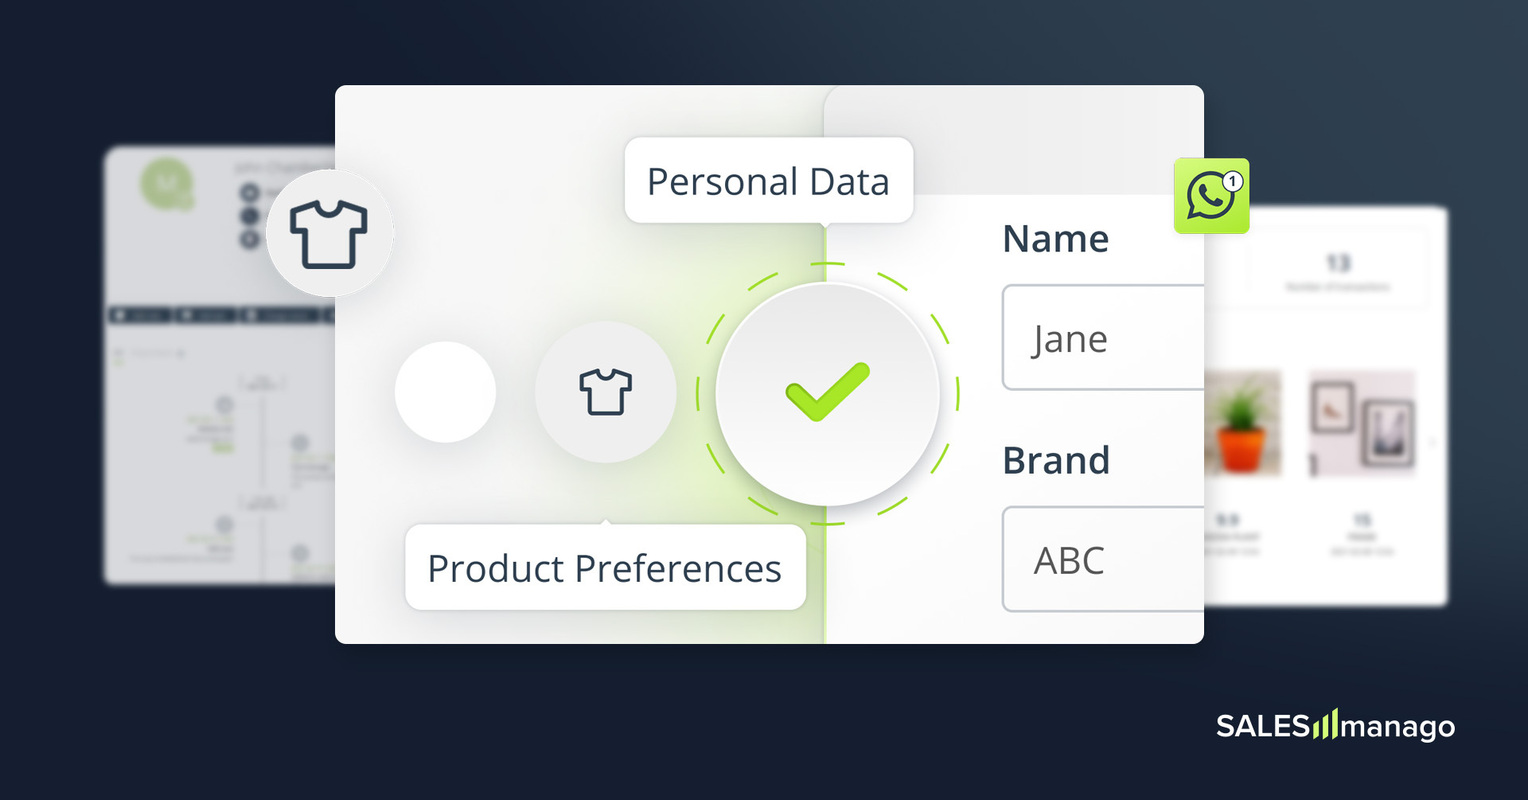Open the WhatsApp chat icon
Screen dimensions: 1528x800
tap(1208, 197)
